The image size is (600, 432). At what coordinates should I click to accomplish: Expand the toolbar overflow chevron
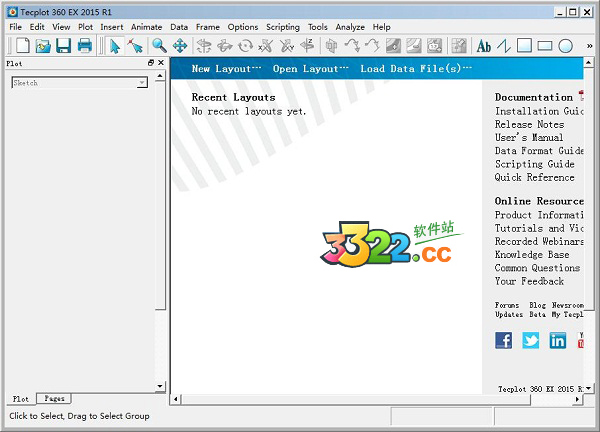(x=589, y=46)
